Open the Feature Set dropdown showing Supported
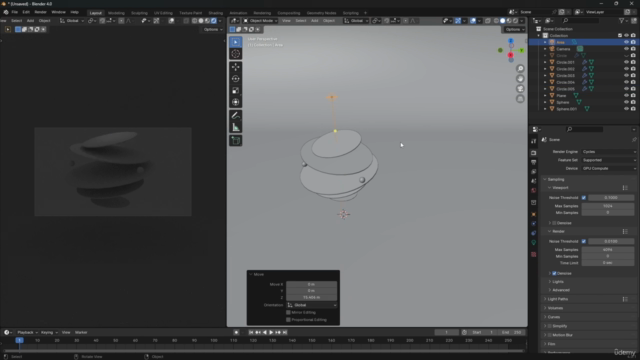640x360 pixels. point(609,160)
